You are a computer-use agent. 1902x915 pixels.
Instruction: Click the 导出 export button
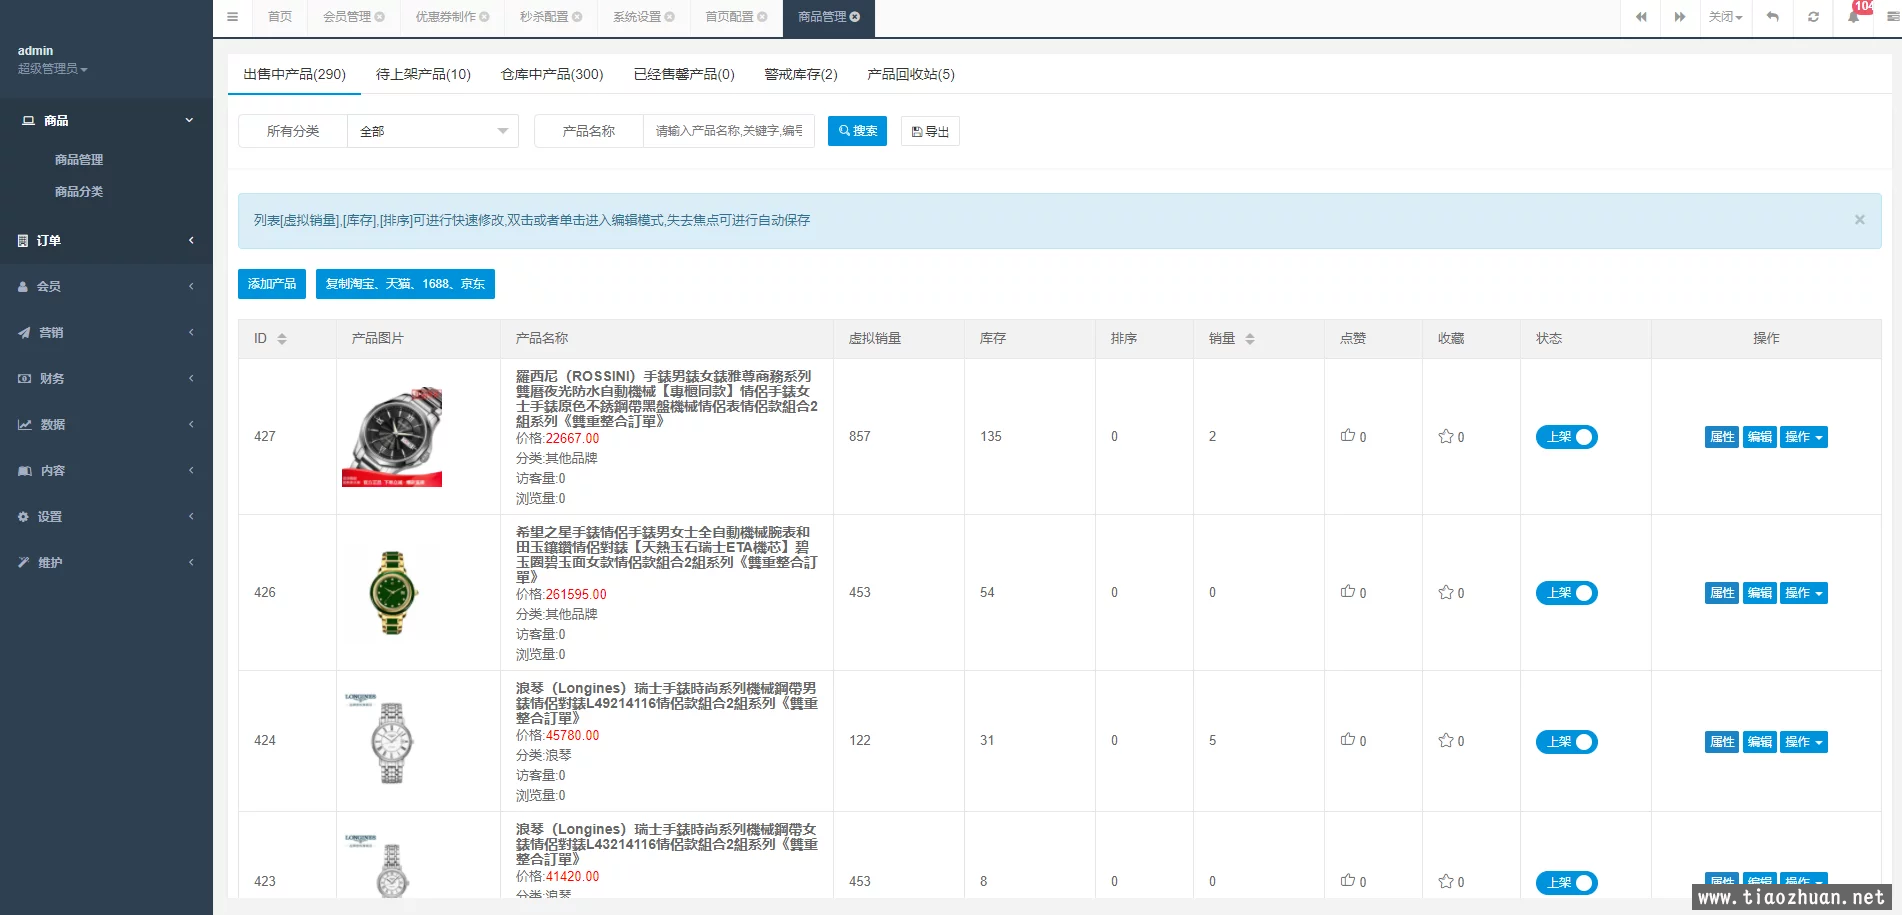(x=930, y=131)
